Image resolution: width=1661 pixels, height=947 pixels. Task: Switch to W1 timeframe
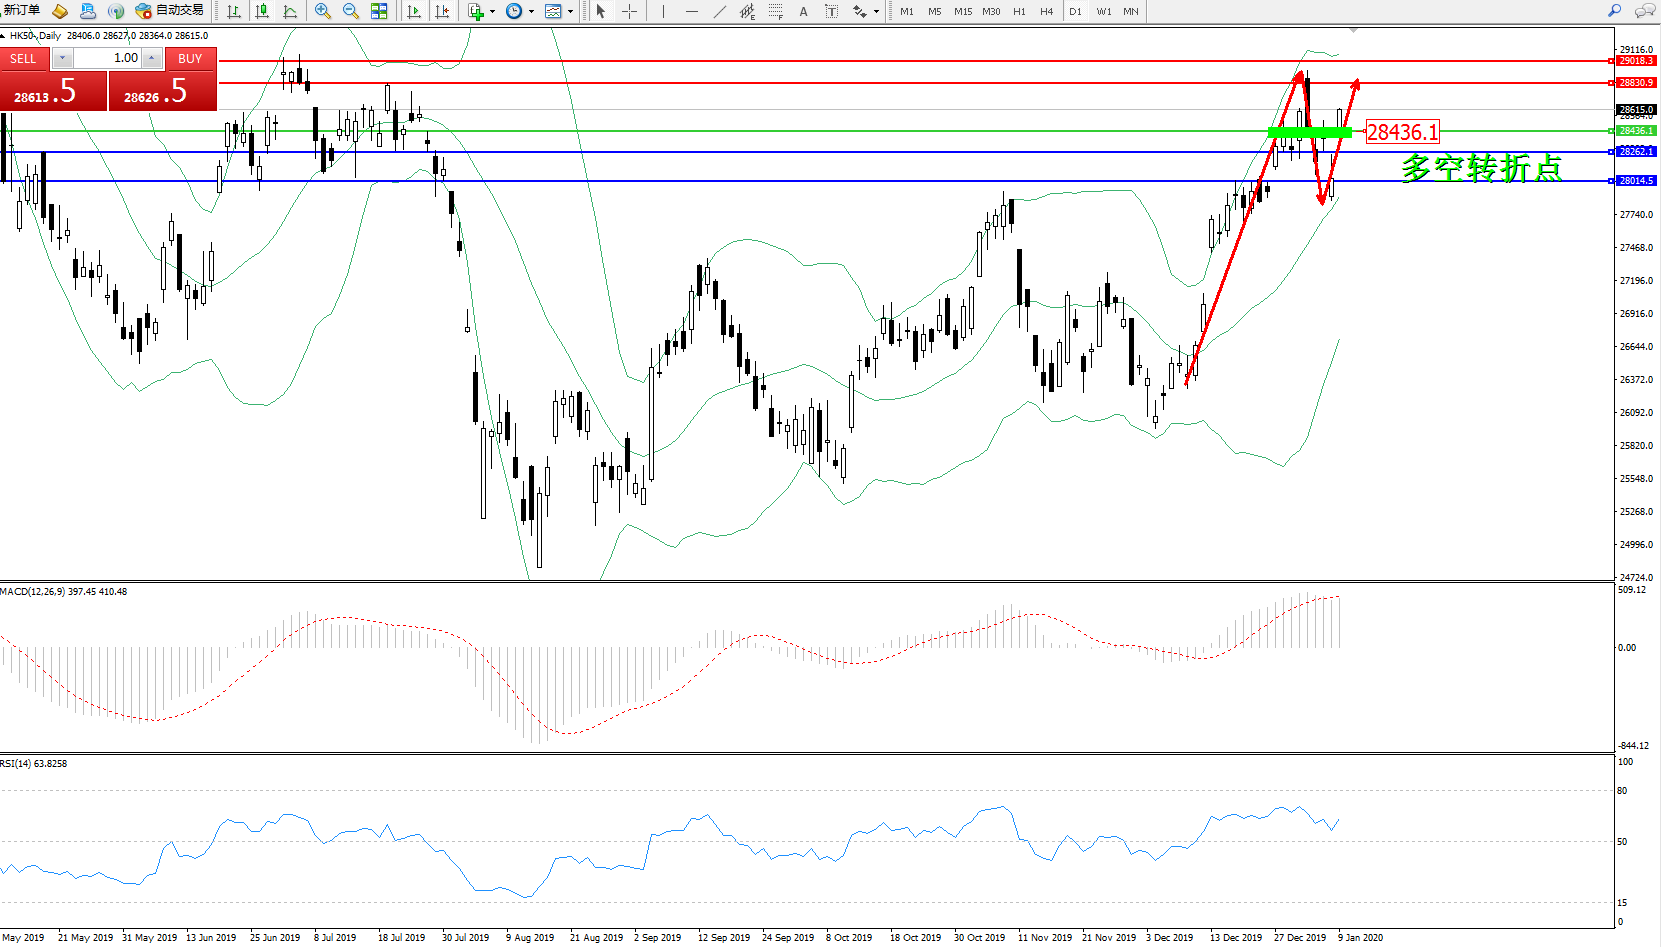point(1103,11)
